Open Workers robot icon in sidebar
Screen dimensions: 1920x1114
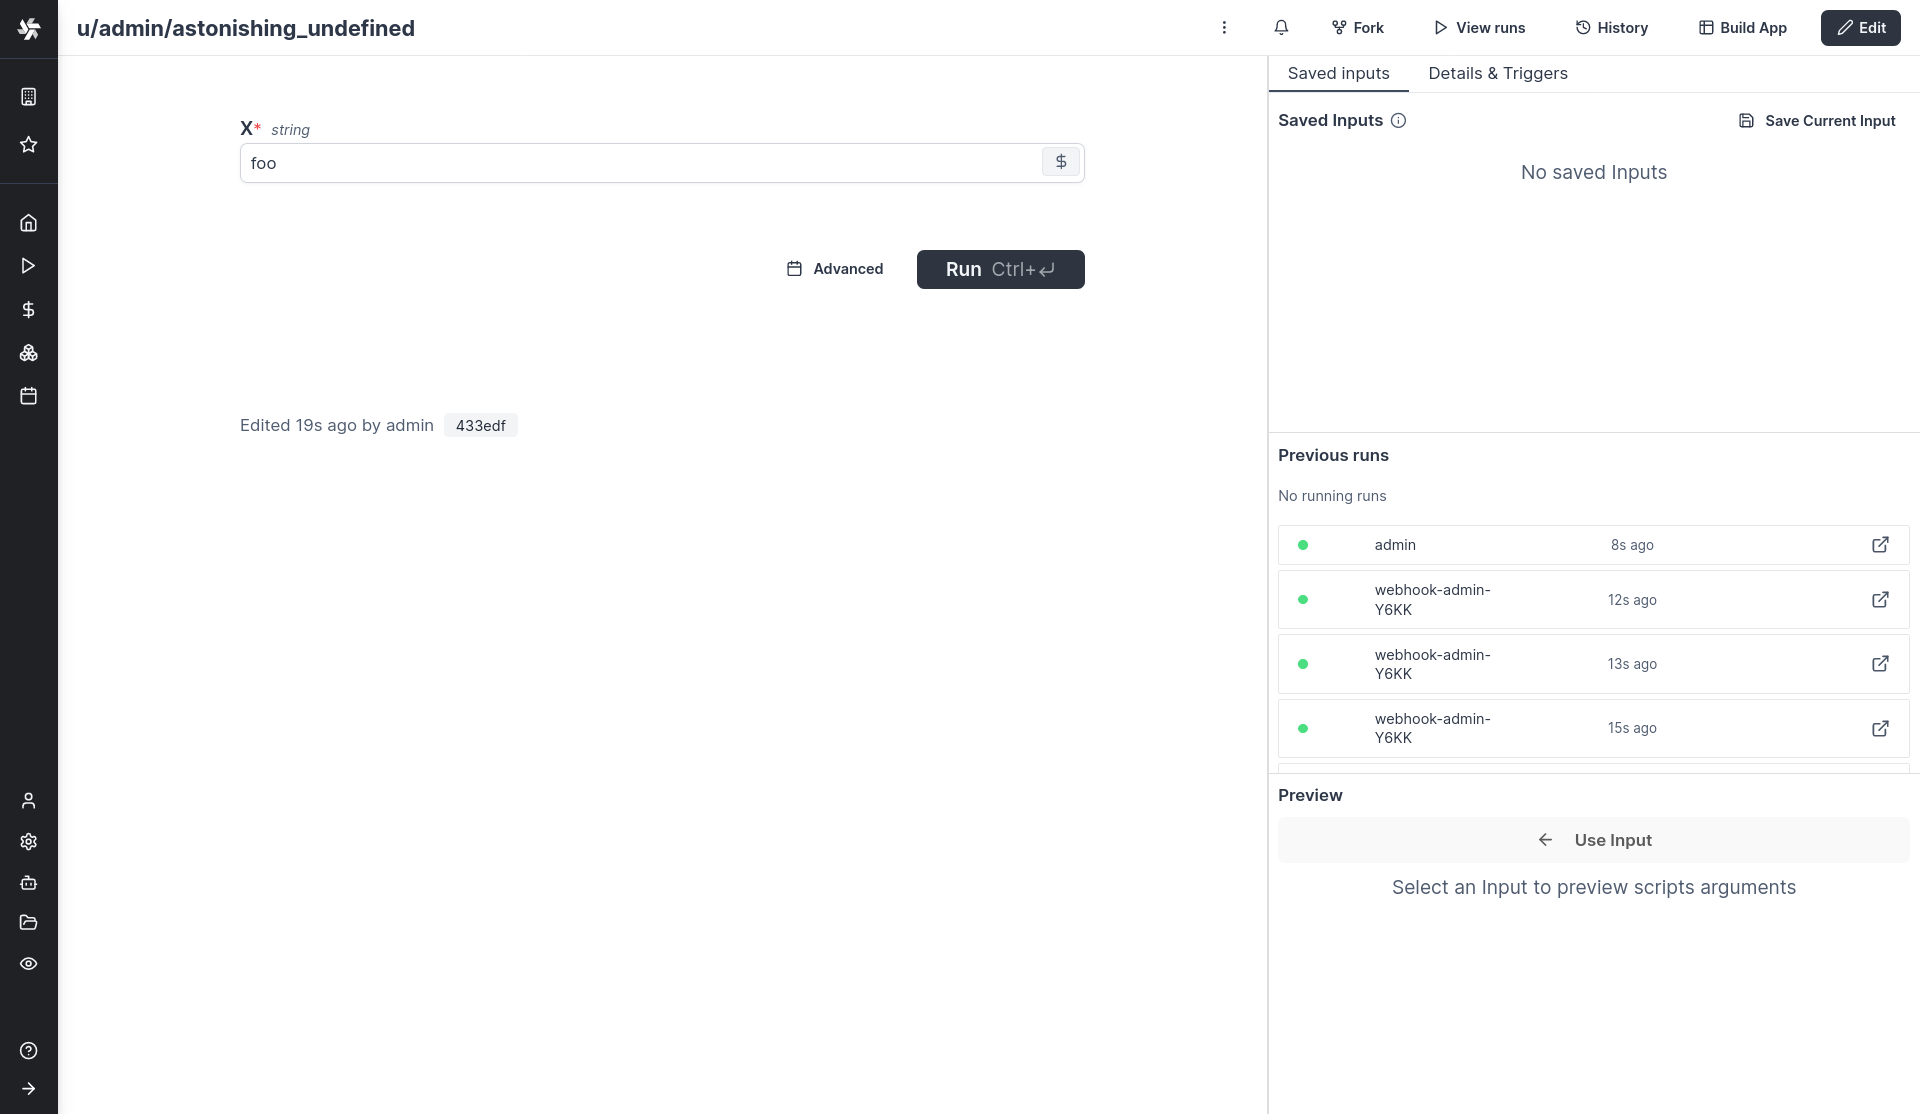click(x=29, y=883)
